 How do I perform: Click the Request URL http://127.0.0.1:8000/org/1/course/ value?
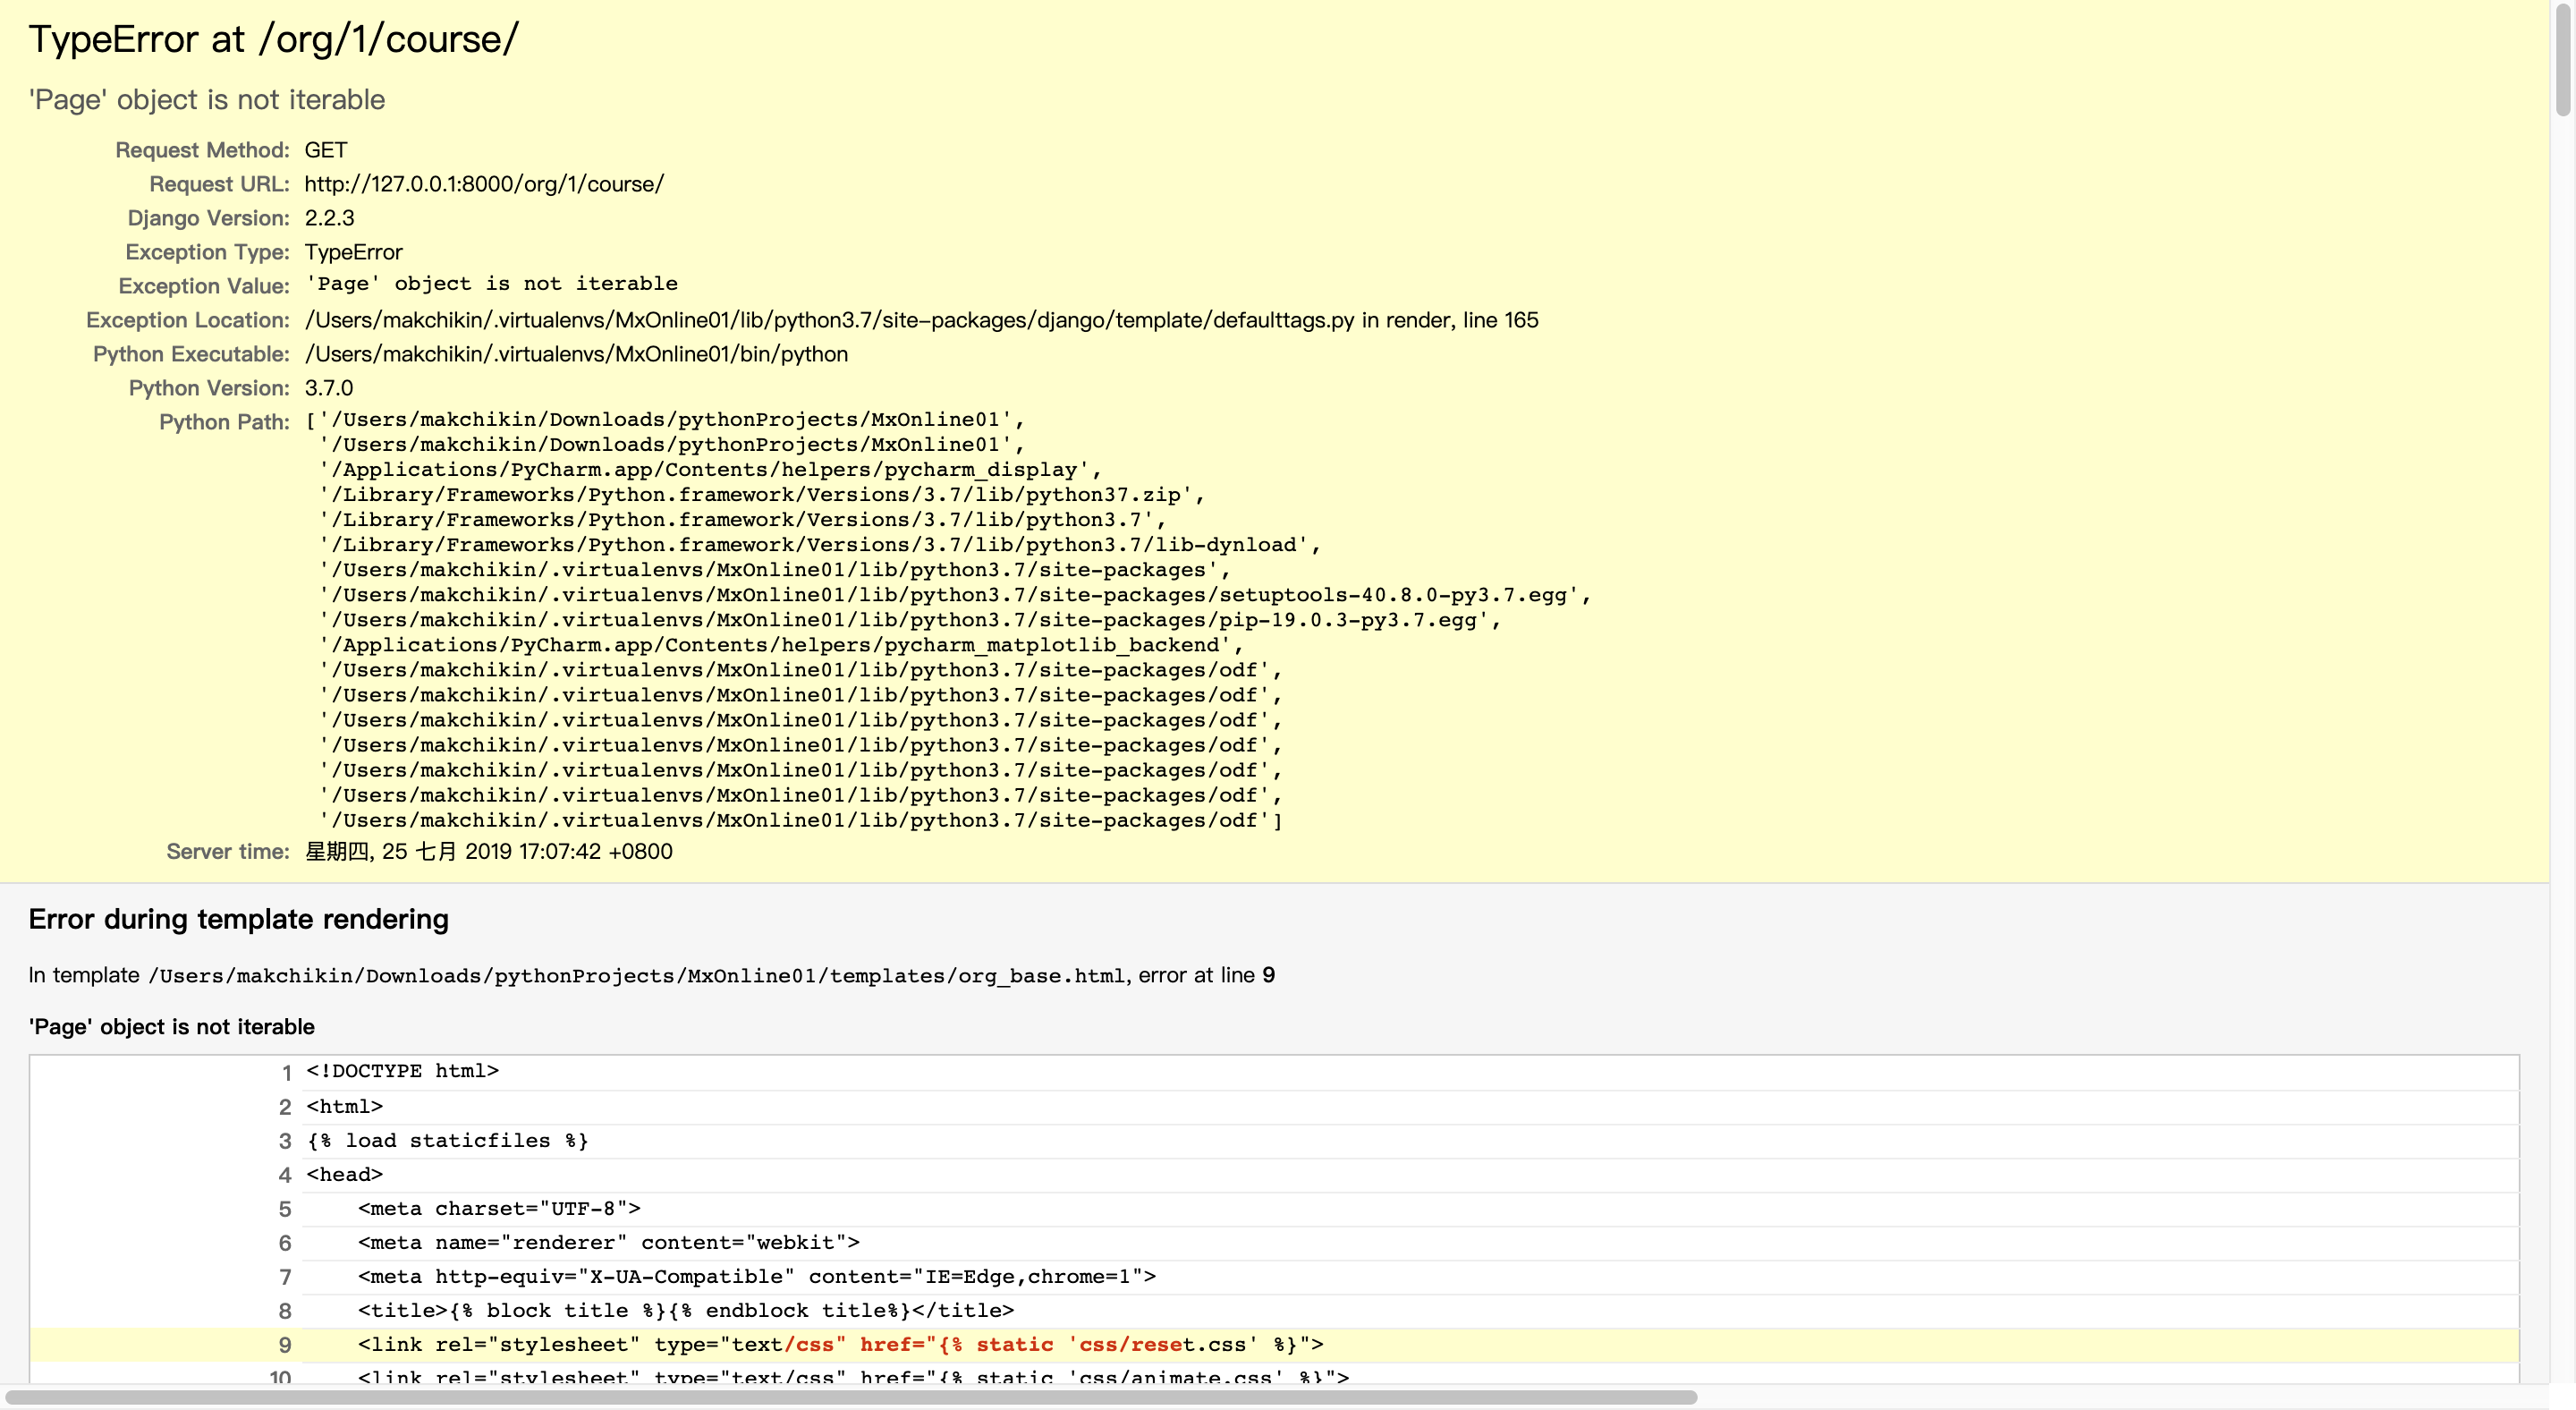pos(484,184)
